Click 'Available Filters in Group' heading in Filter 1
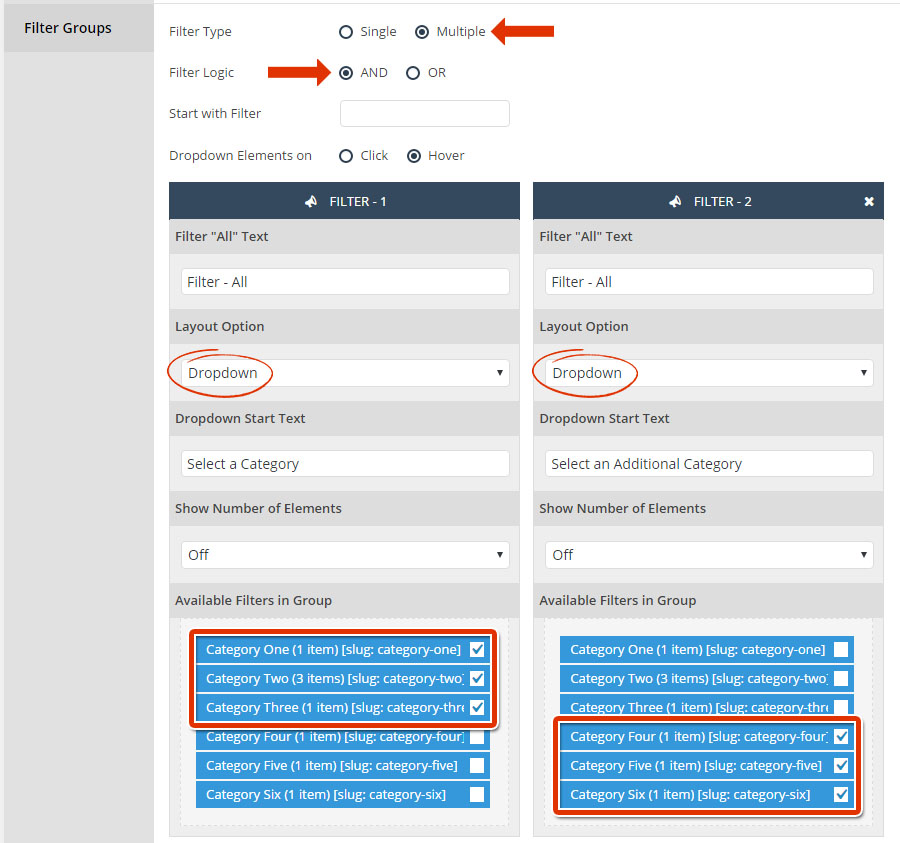Image resolution: width=900 pixels, height=843 pixels. pos(254,601)
